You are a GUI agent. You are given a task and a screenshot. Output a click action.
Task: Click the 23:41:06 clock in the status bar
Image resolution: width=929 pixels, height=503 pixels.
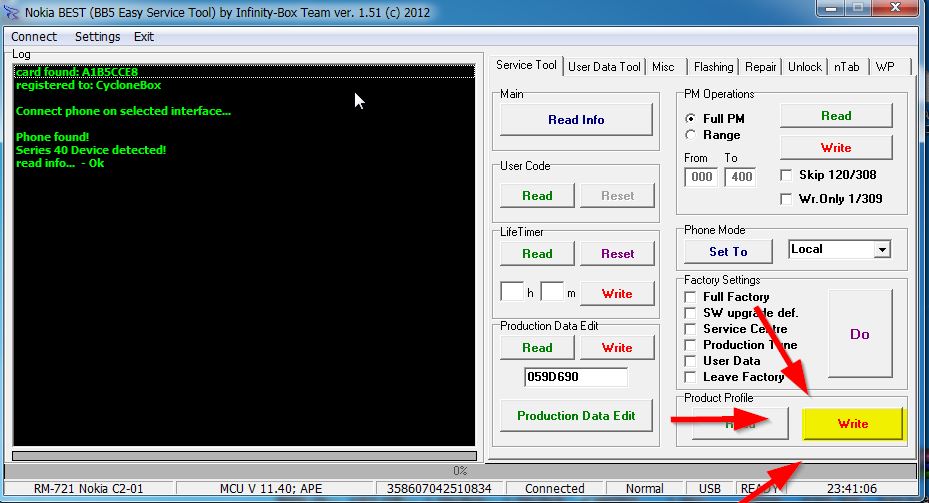click(852, 489)
